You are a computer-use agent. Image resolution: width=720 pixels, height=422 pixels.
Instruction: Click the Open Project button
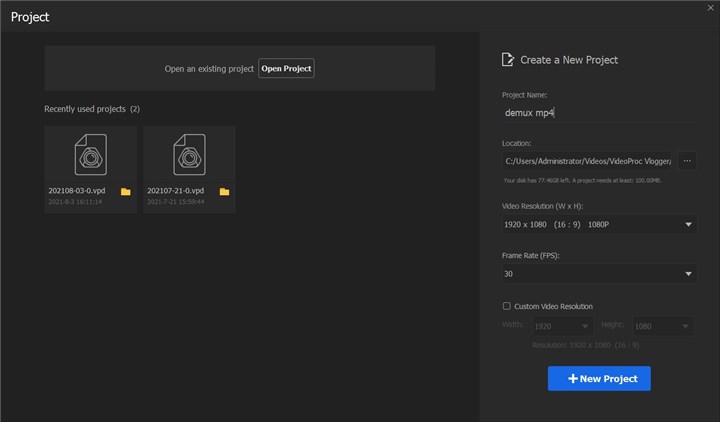(286, 68)
